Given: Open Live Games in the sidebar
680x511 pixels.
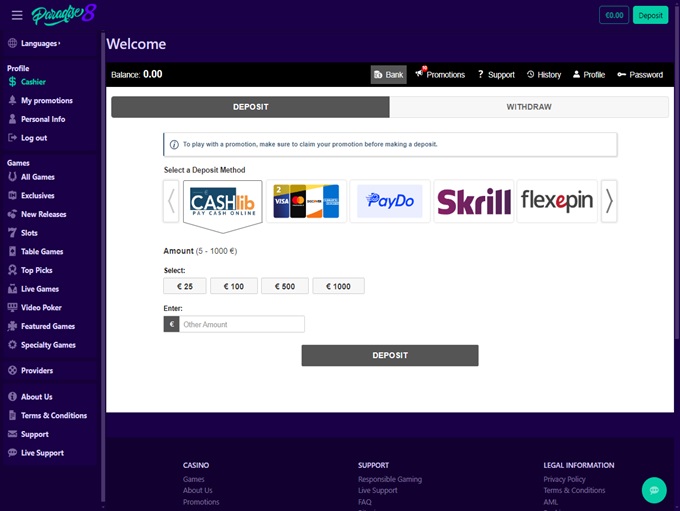Looking at the screenshot, I should pos(40,289).
